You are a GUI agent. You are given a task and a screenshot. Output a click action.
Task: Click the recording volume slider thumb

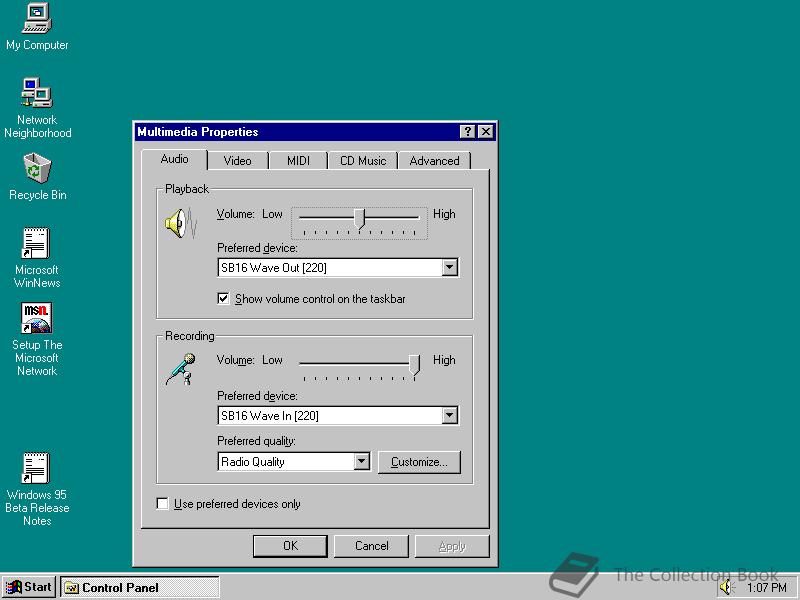[414, 365]
